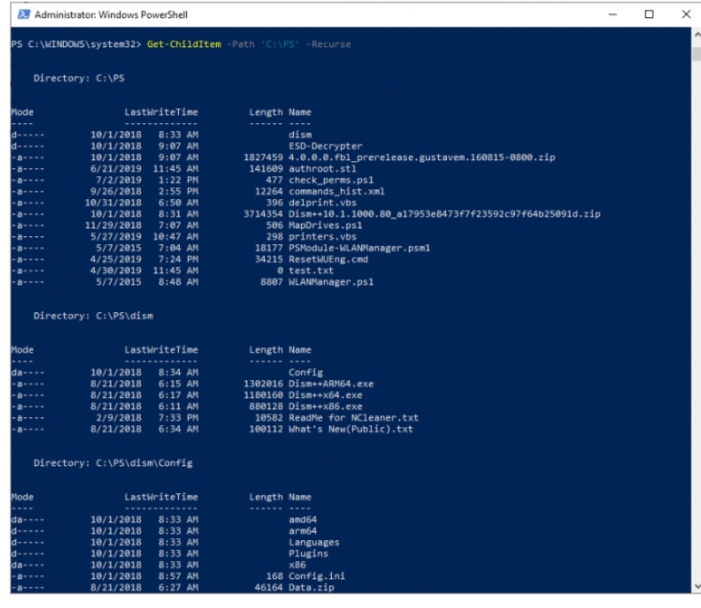701x608 pixels.
Task: Click the PowerShell icon in title bar
Action: click(23, 15)
